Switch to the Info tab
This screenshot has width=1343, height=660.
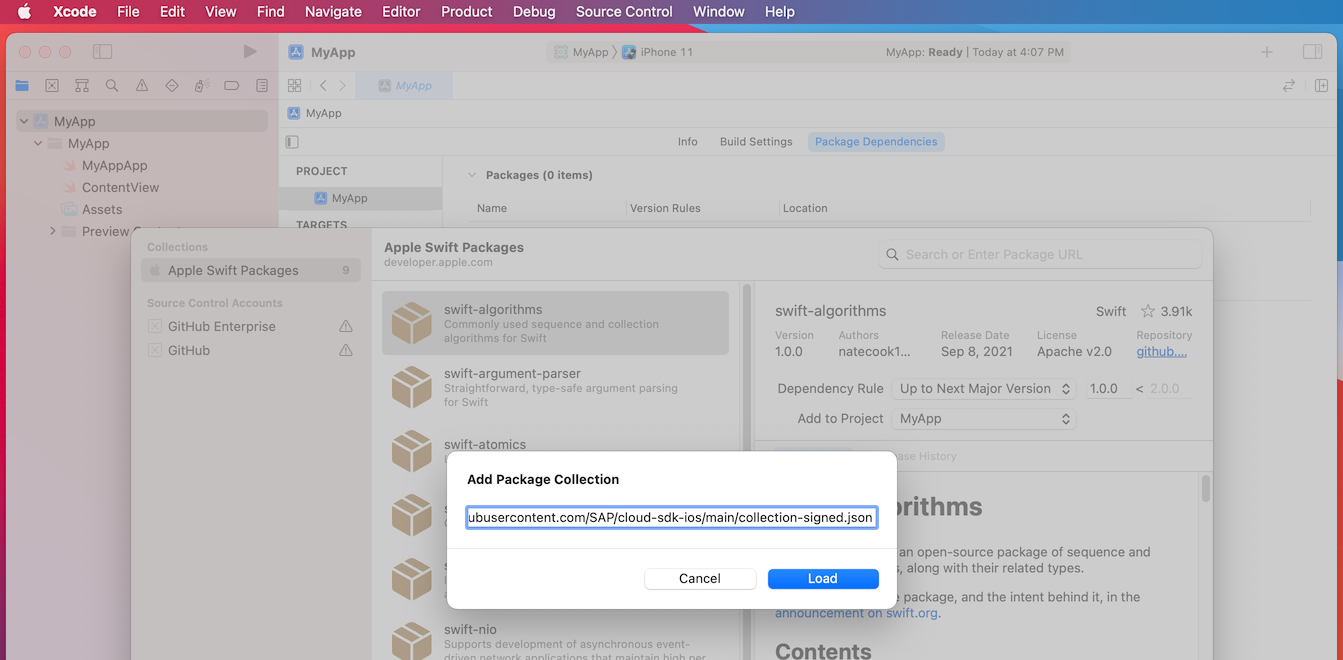pos(687,142)
